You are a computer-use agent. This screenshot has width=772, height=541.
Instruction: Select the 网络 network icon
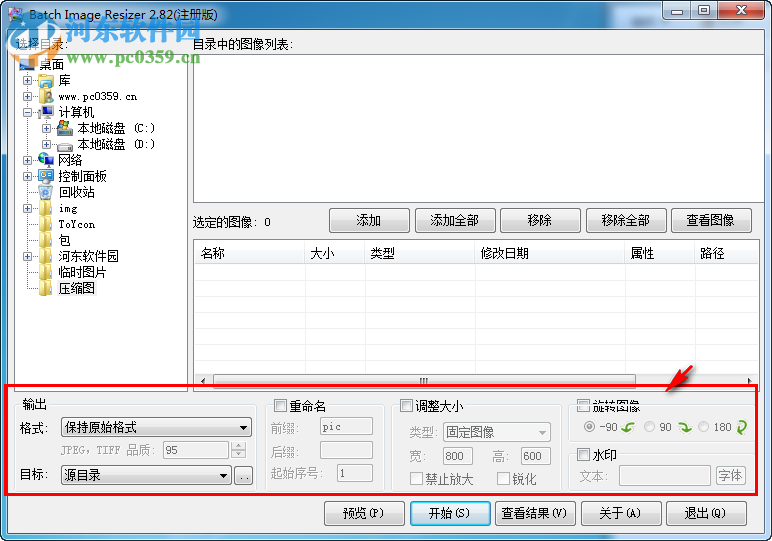pyautogui.click(x=46, y=159)
